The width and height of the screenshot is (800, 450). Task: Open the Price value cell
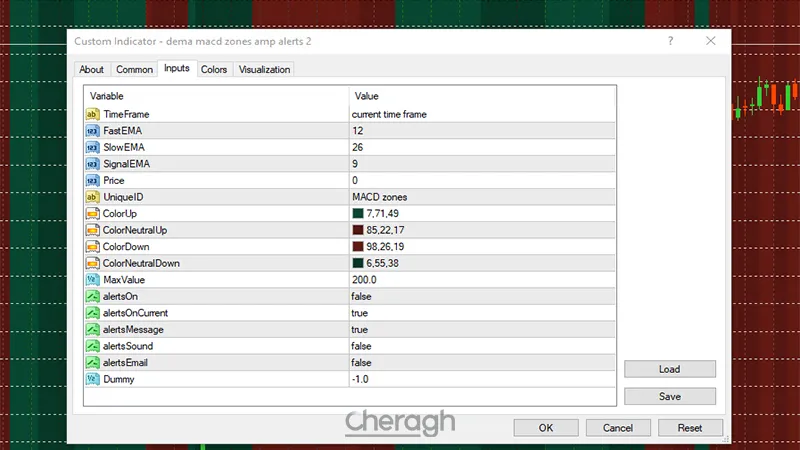480,181
